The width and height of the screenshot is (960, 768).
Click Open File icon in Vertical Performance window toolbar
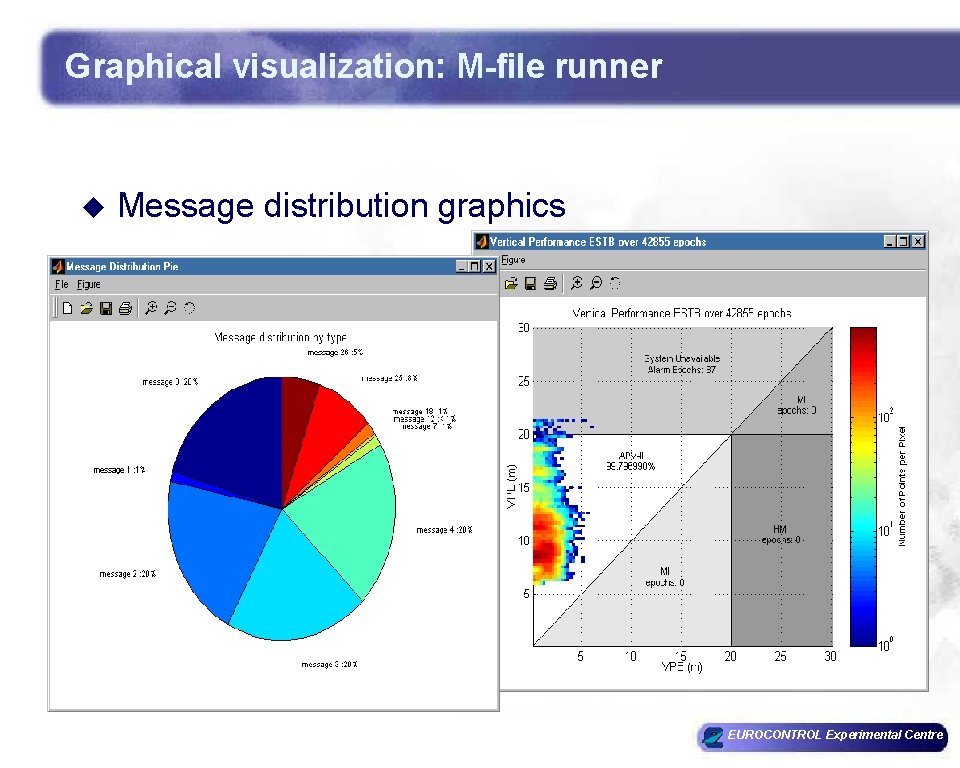coord(511,283)
